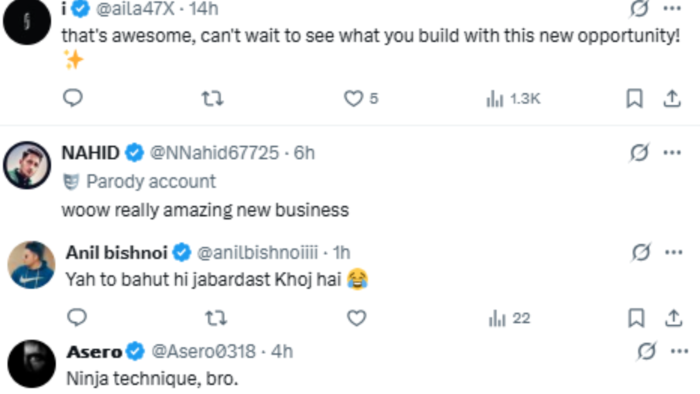This screenshot has height=394, width=700.
Task: Reply to aila47X's awesome opportunity post
Action: point(73,98)
